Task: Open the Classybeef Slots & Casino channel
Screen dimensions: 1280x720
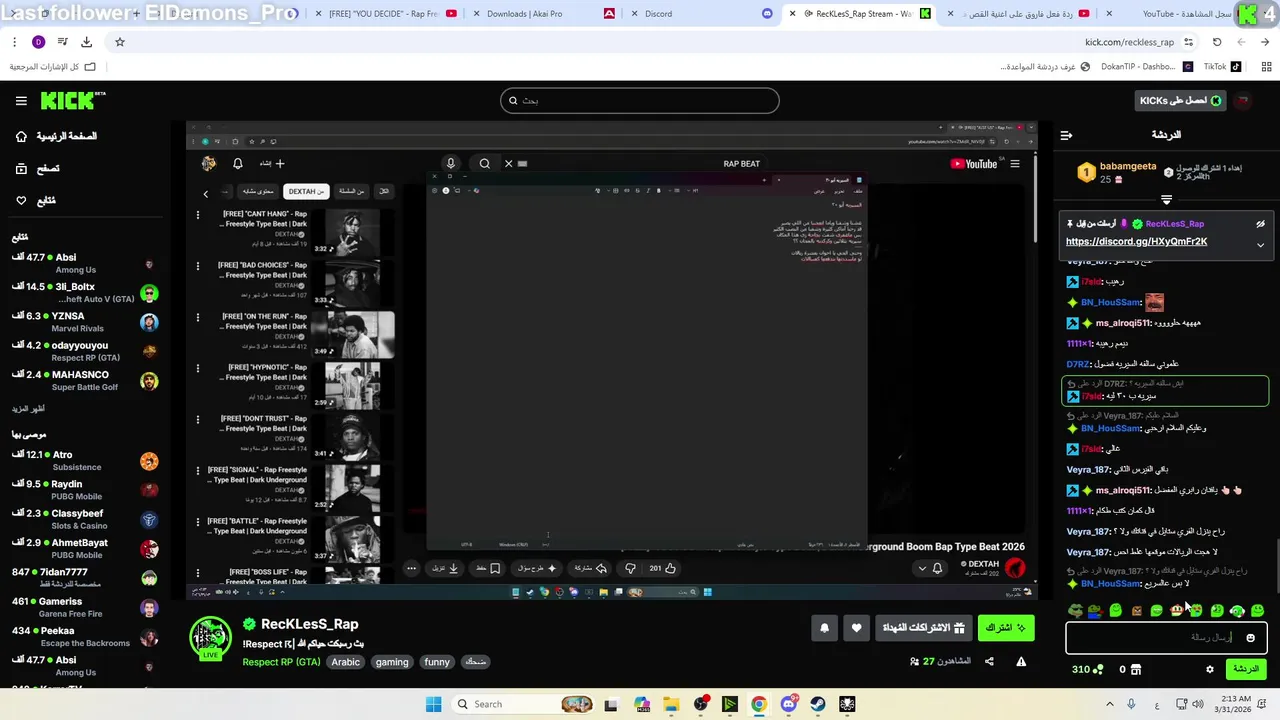Action: pyautogui.click(x=85, y=519)
